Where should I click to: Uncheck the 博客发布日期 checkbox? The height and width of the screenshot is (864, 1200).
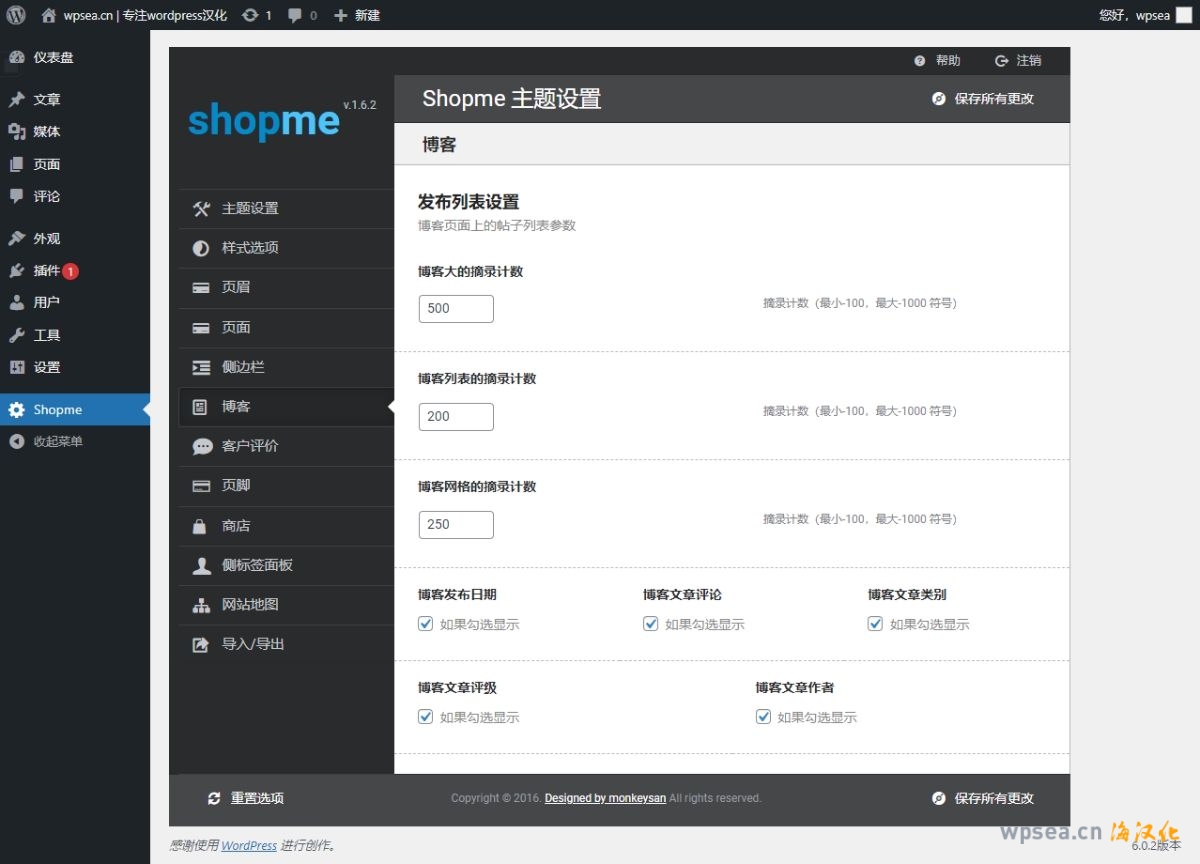click(x=426, y=624)
